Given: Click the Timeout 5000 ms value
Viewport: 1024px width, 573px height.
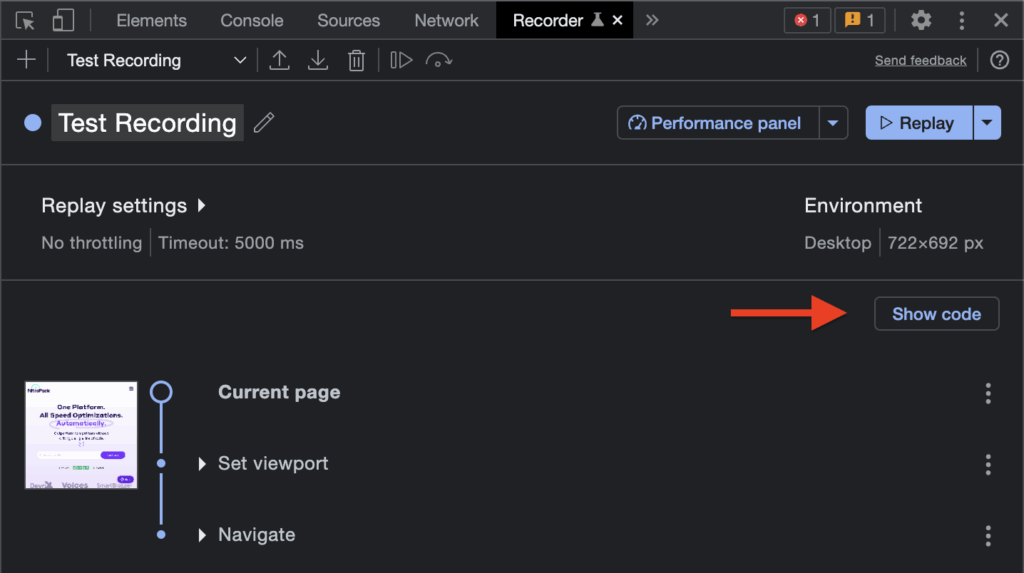Looking at the screenshot, I should (x=231, y=243).
